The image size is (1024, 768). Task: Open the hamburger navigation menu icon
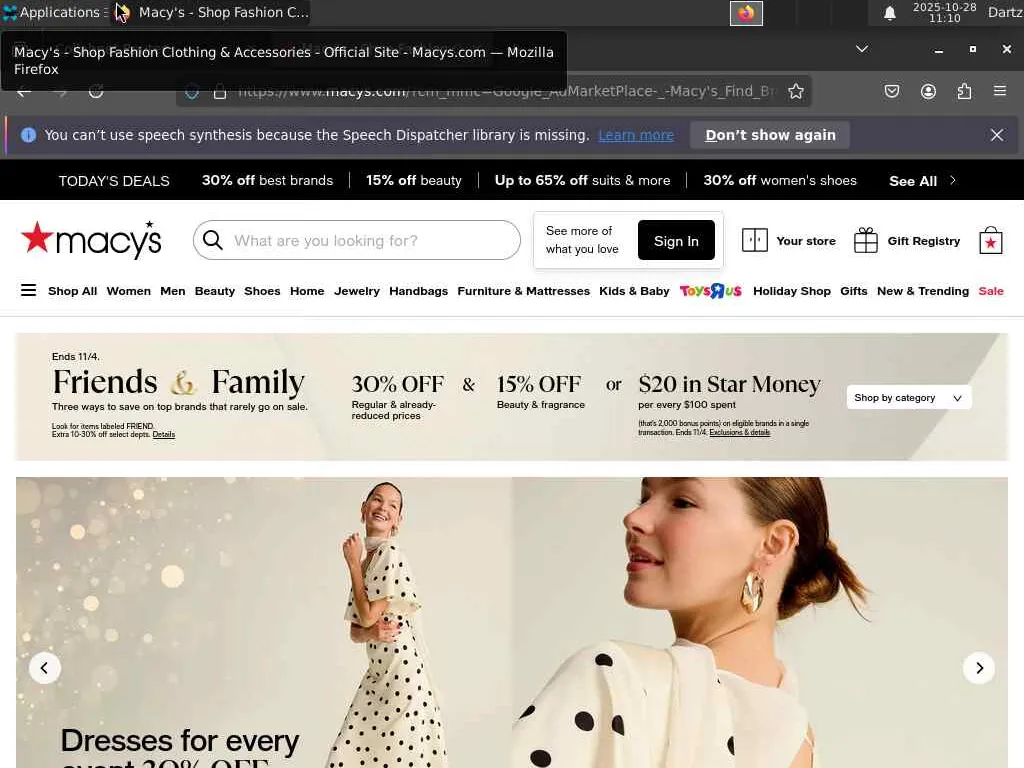click(29, 291)
